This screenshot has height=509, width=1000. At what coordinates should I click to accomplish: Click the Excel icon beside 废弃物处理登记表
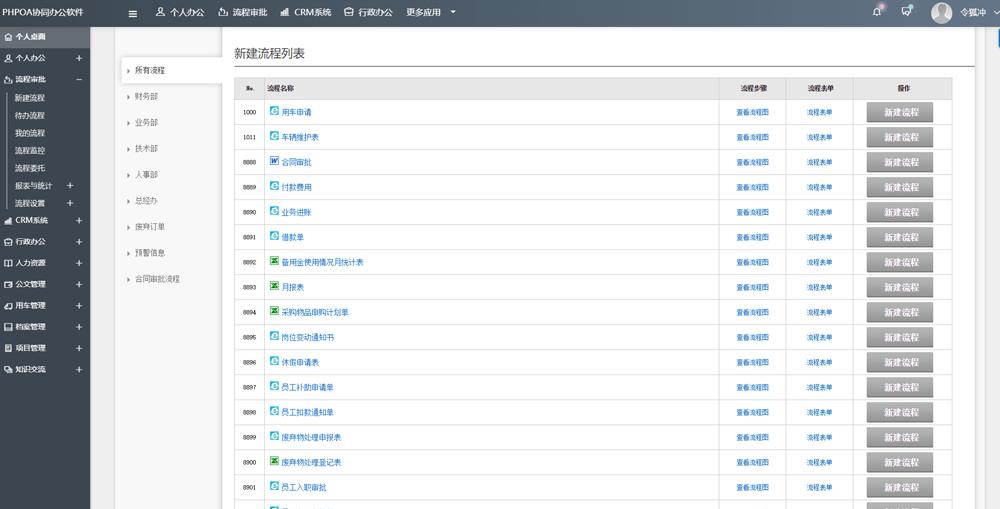pos(274,461)
